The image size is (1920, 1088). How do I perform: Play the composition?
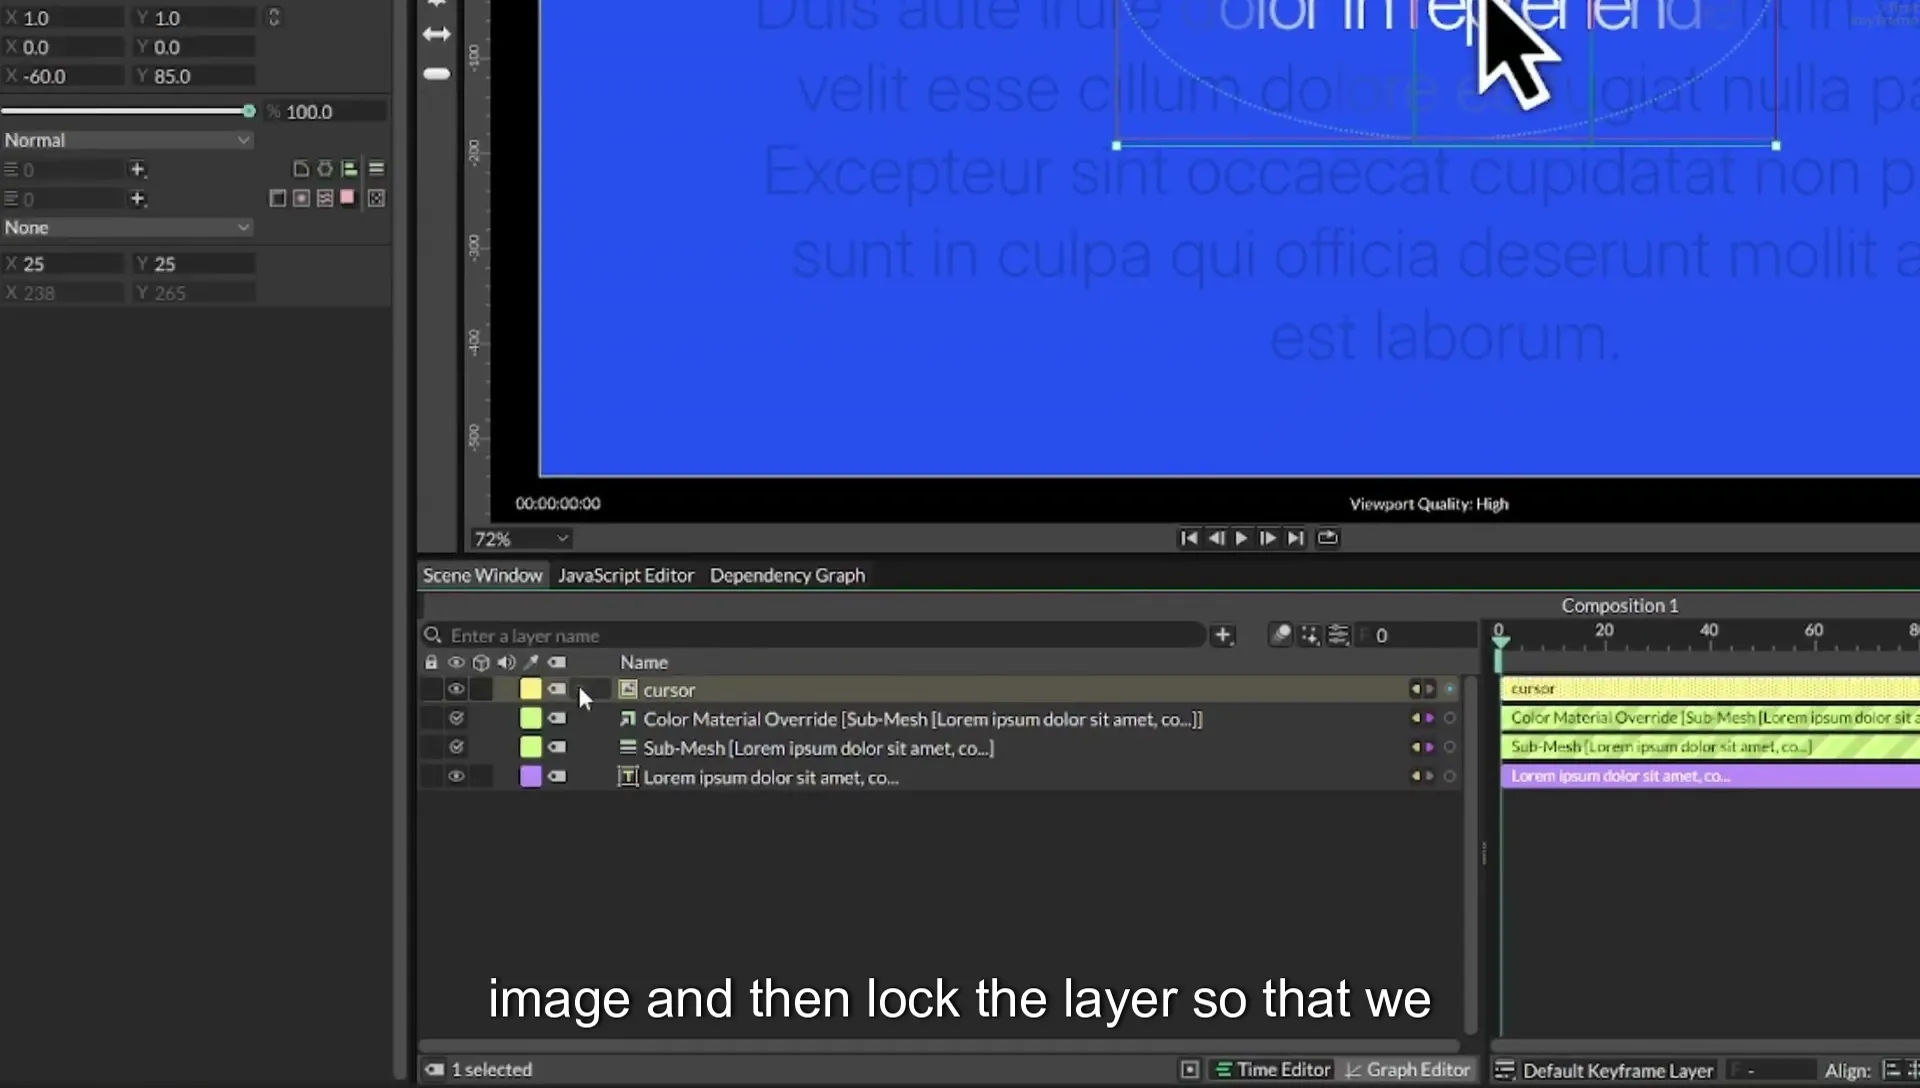click(x=1242, y=538)
